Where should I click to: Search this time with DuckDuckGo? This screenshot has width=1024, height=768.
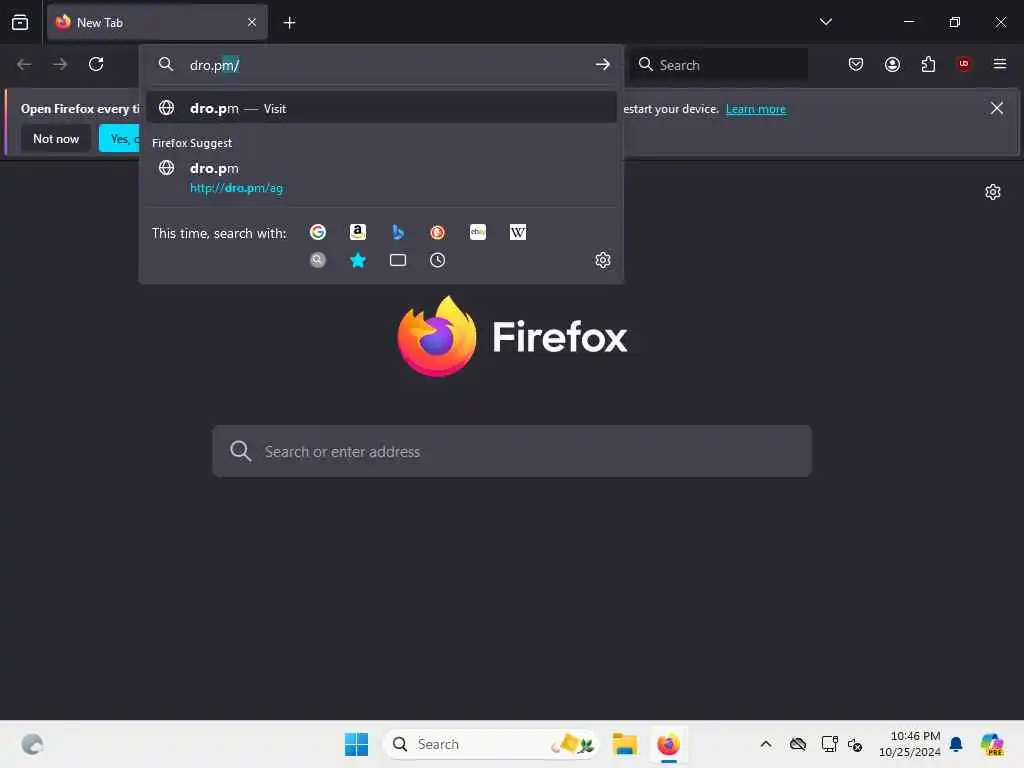tap(438, 232)
